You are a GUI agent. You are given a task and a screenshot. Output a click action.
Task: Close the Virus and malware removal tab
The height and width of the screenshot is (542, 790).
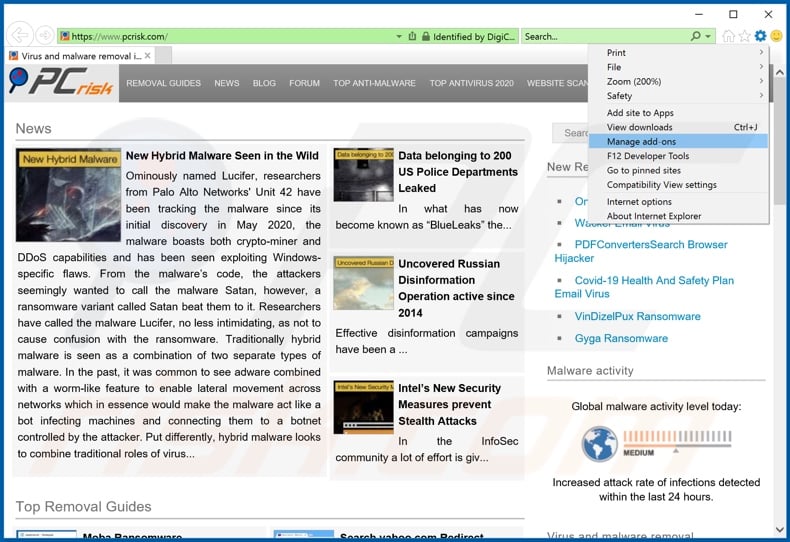(x=148, y=55)
